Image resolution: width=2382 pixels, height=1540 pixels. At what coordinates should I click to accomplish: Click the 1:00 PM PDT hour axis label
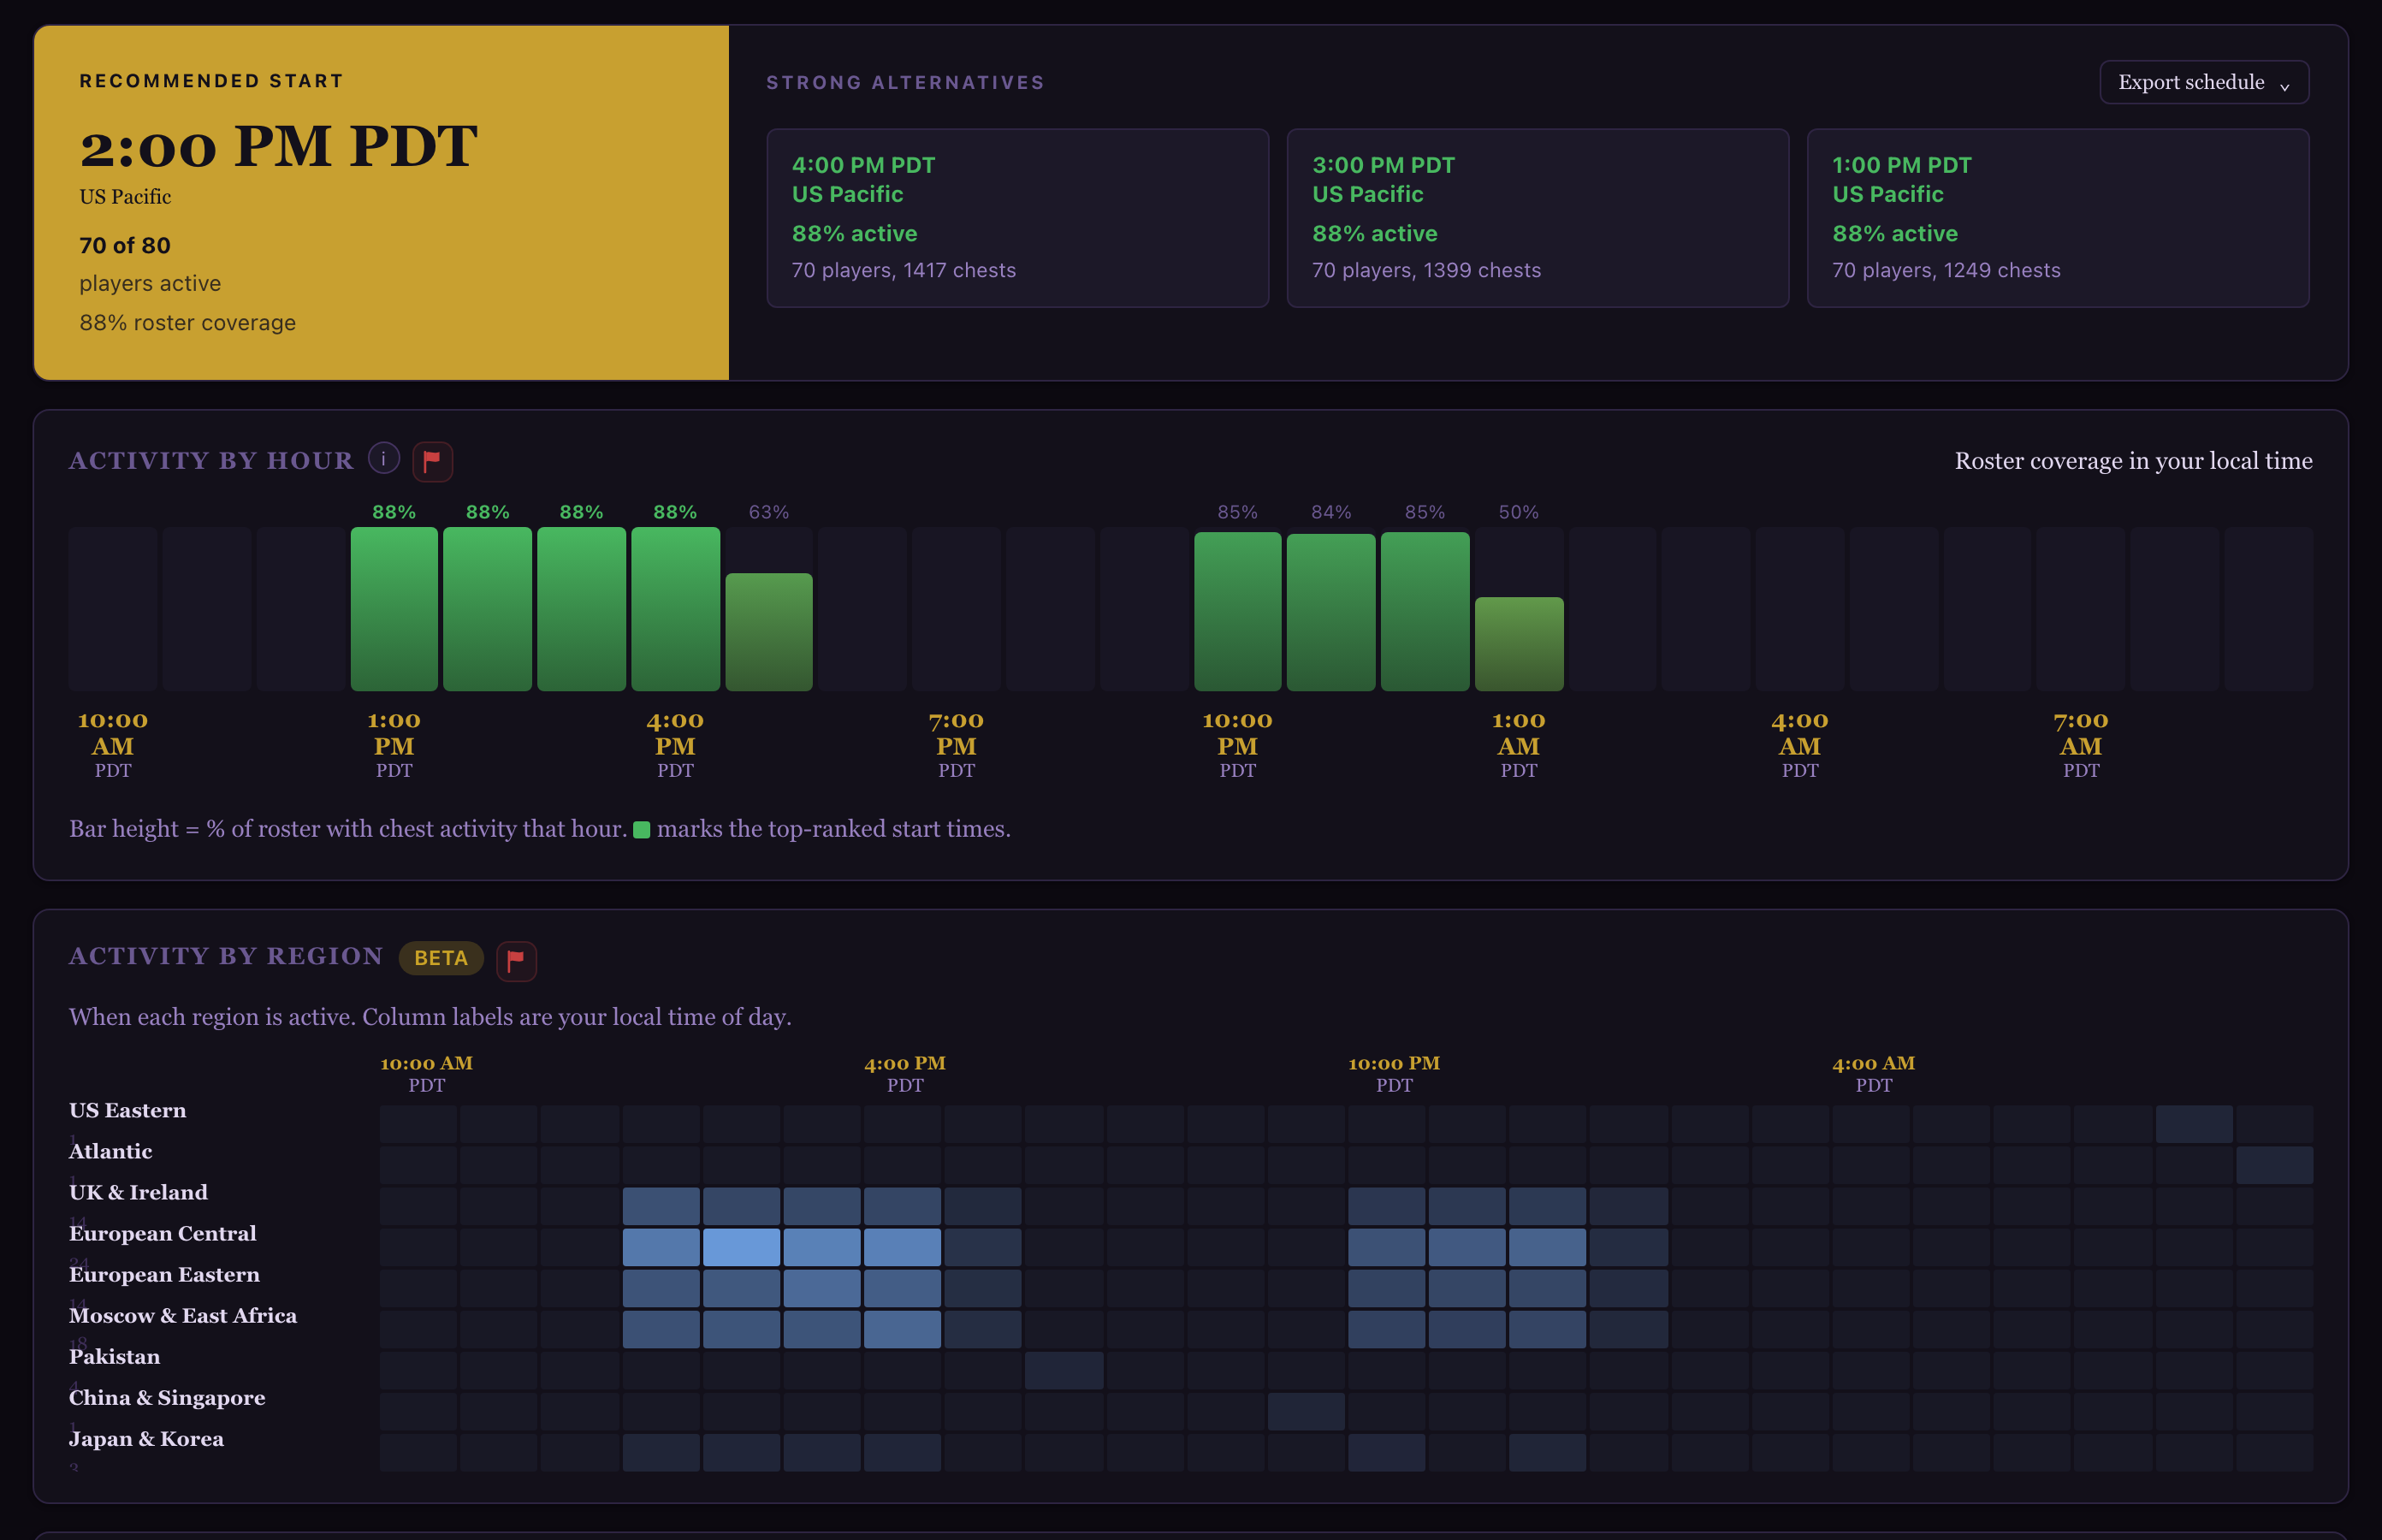tap(394, 744)
